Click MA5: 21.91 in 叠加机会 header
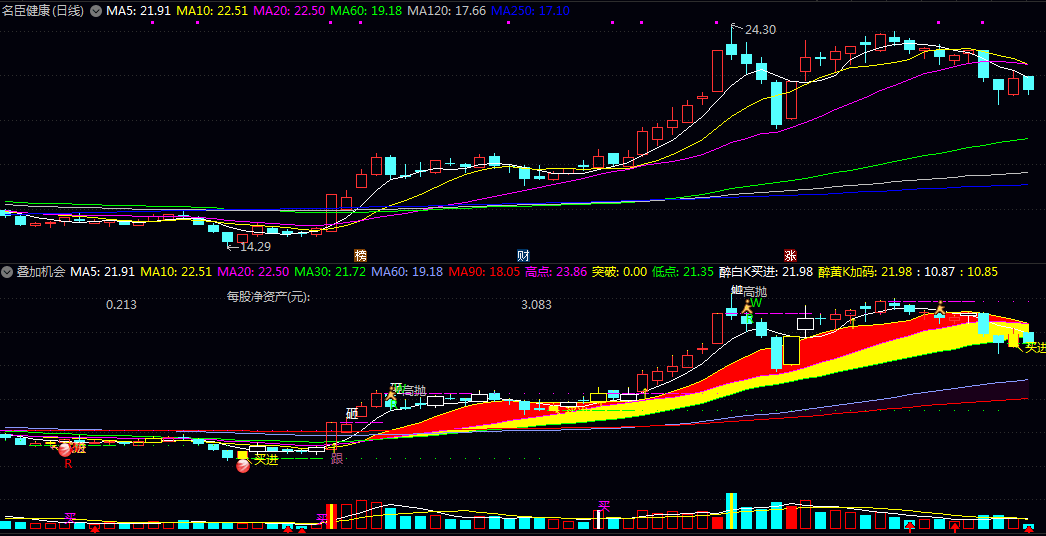 click(103, 272)
